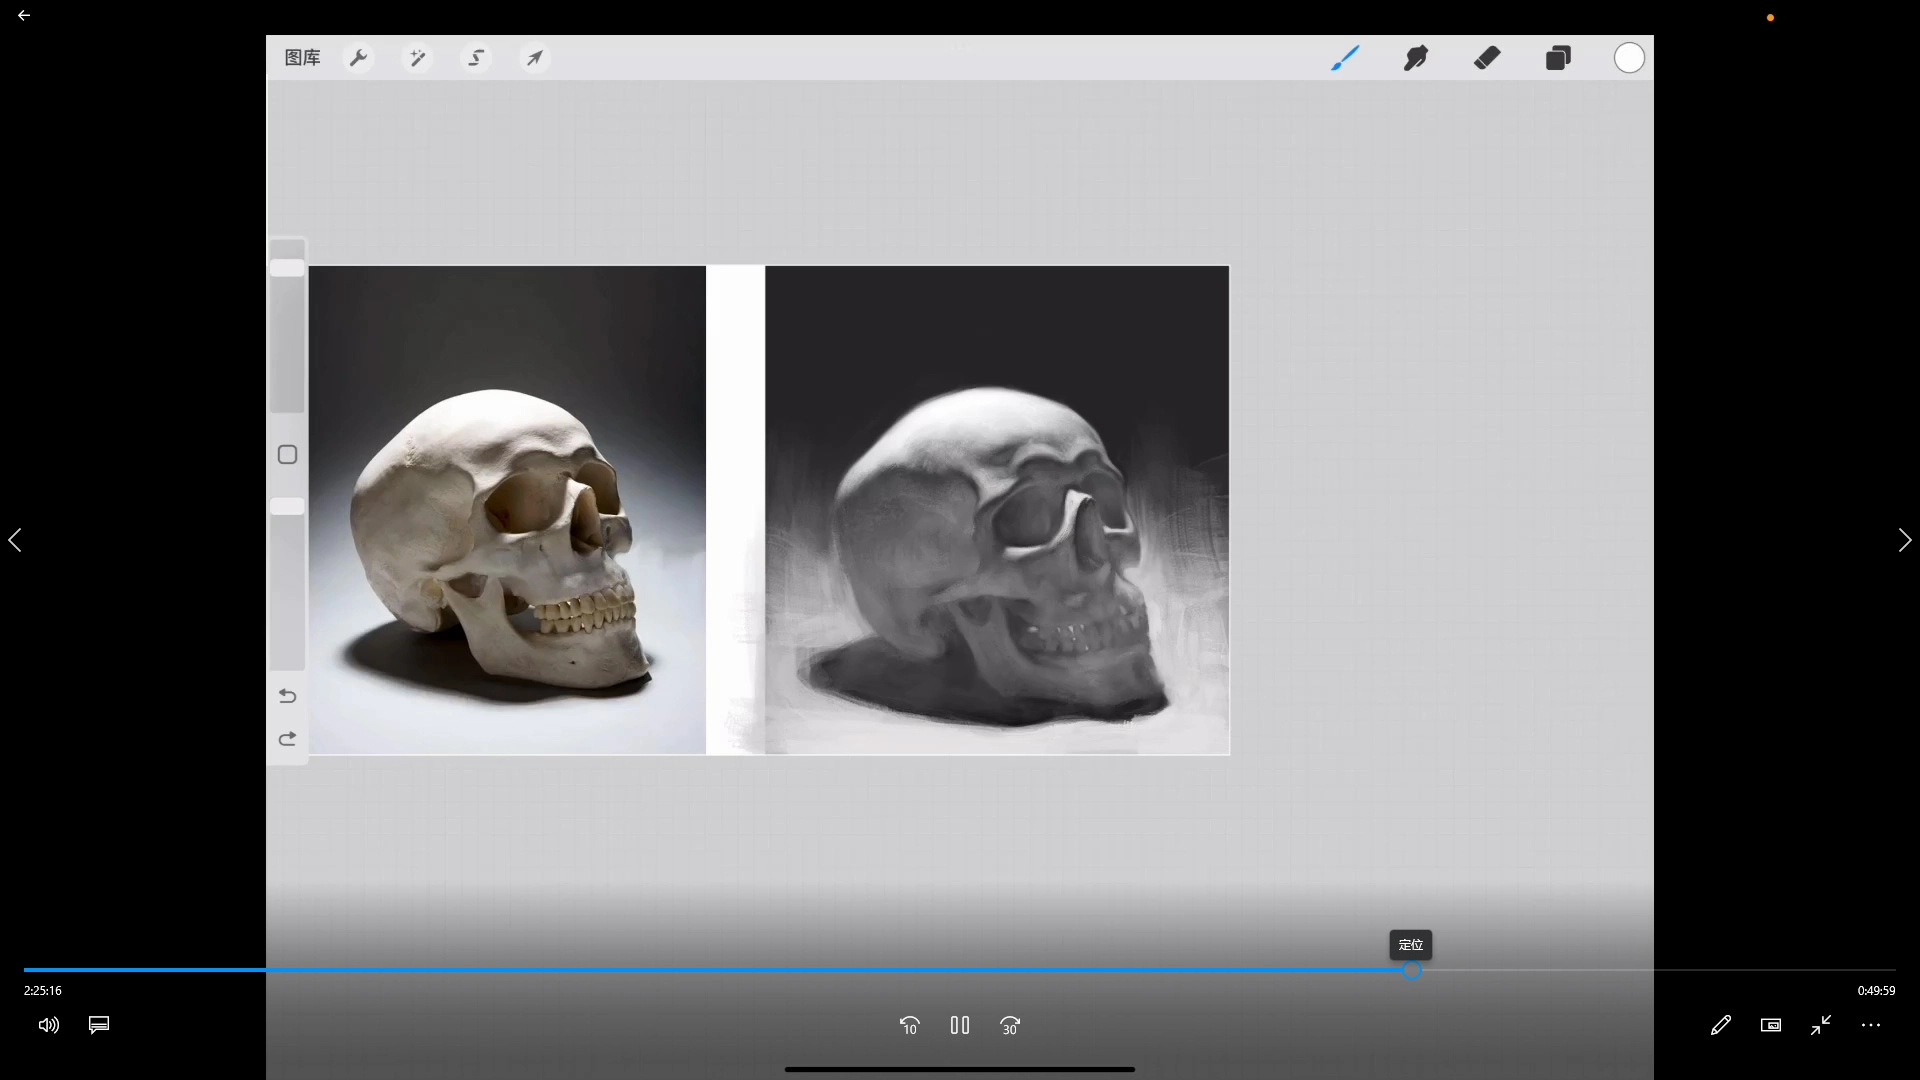1920x1080 pixels.
Task: Select the Paint brush tool
Action: point(1345,58)
